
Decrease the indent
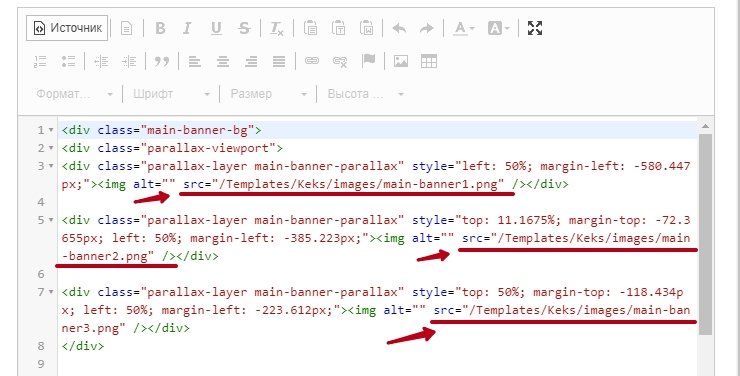pyautogui.click(x=101, y=61)
